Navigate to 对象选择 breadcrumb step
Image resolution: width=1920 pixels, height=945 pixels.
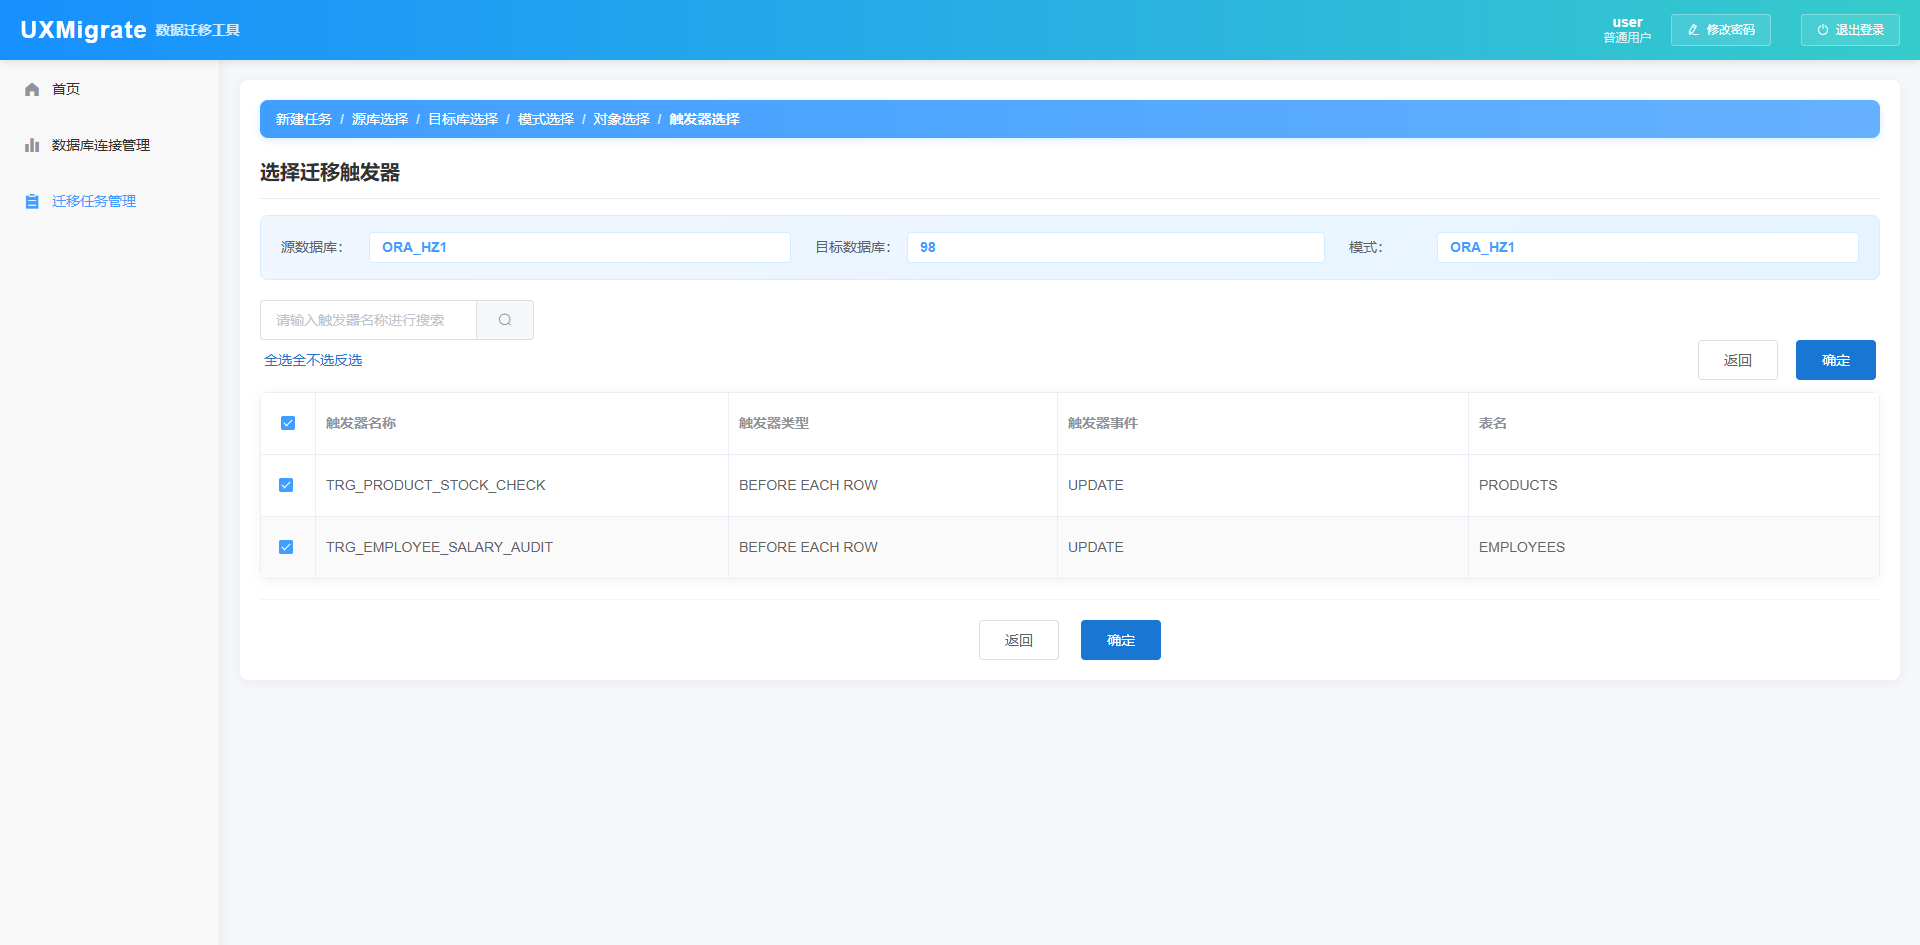[621, 119]
